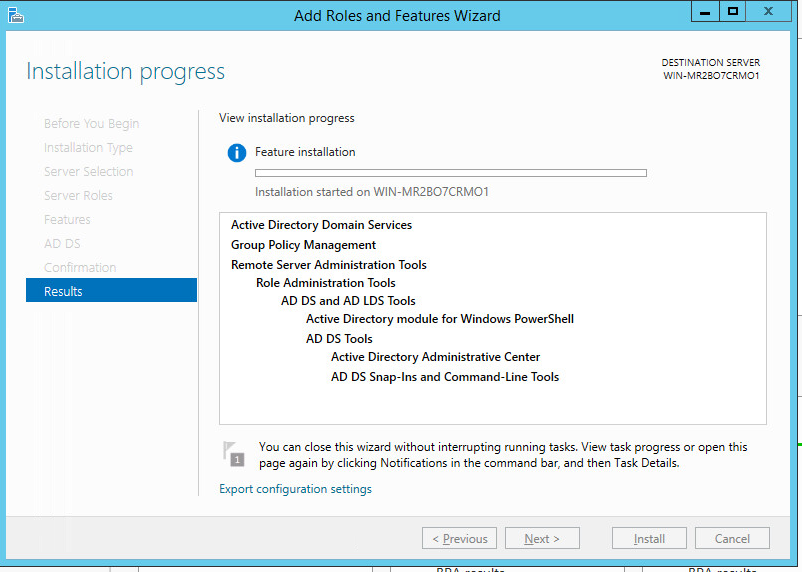Click the blue information icon beside Feature installation
The image size is (802, 572).
coord(236,153)
